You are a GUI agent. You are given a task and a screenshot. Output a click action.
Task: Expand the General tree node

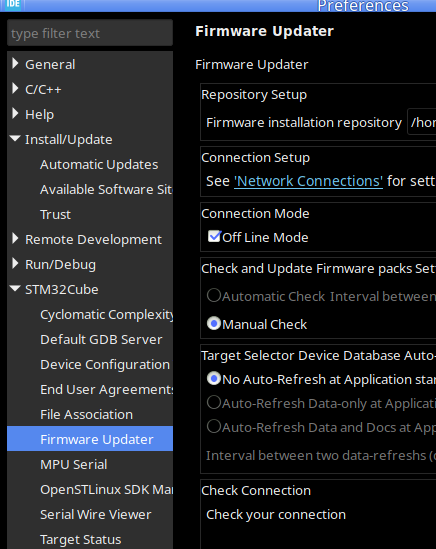15,63
